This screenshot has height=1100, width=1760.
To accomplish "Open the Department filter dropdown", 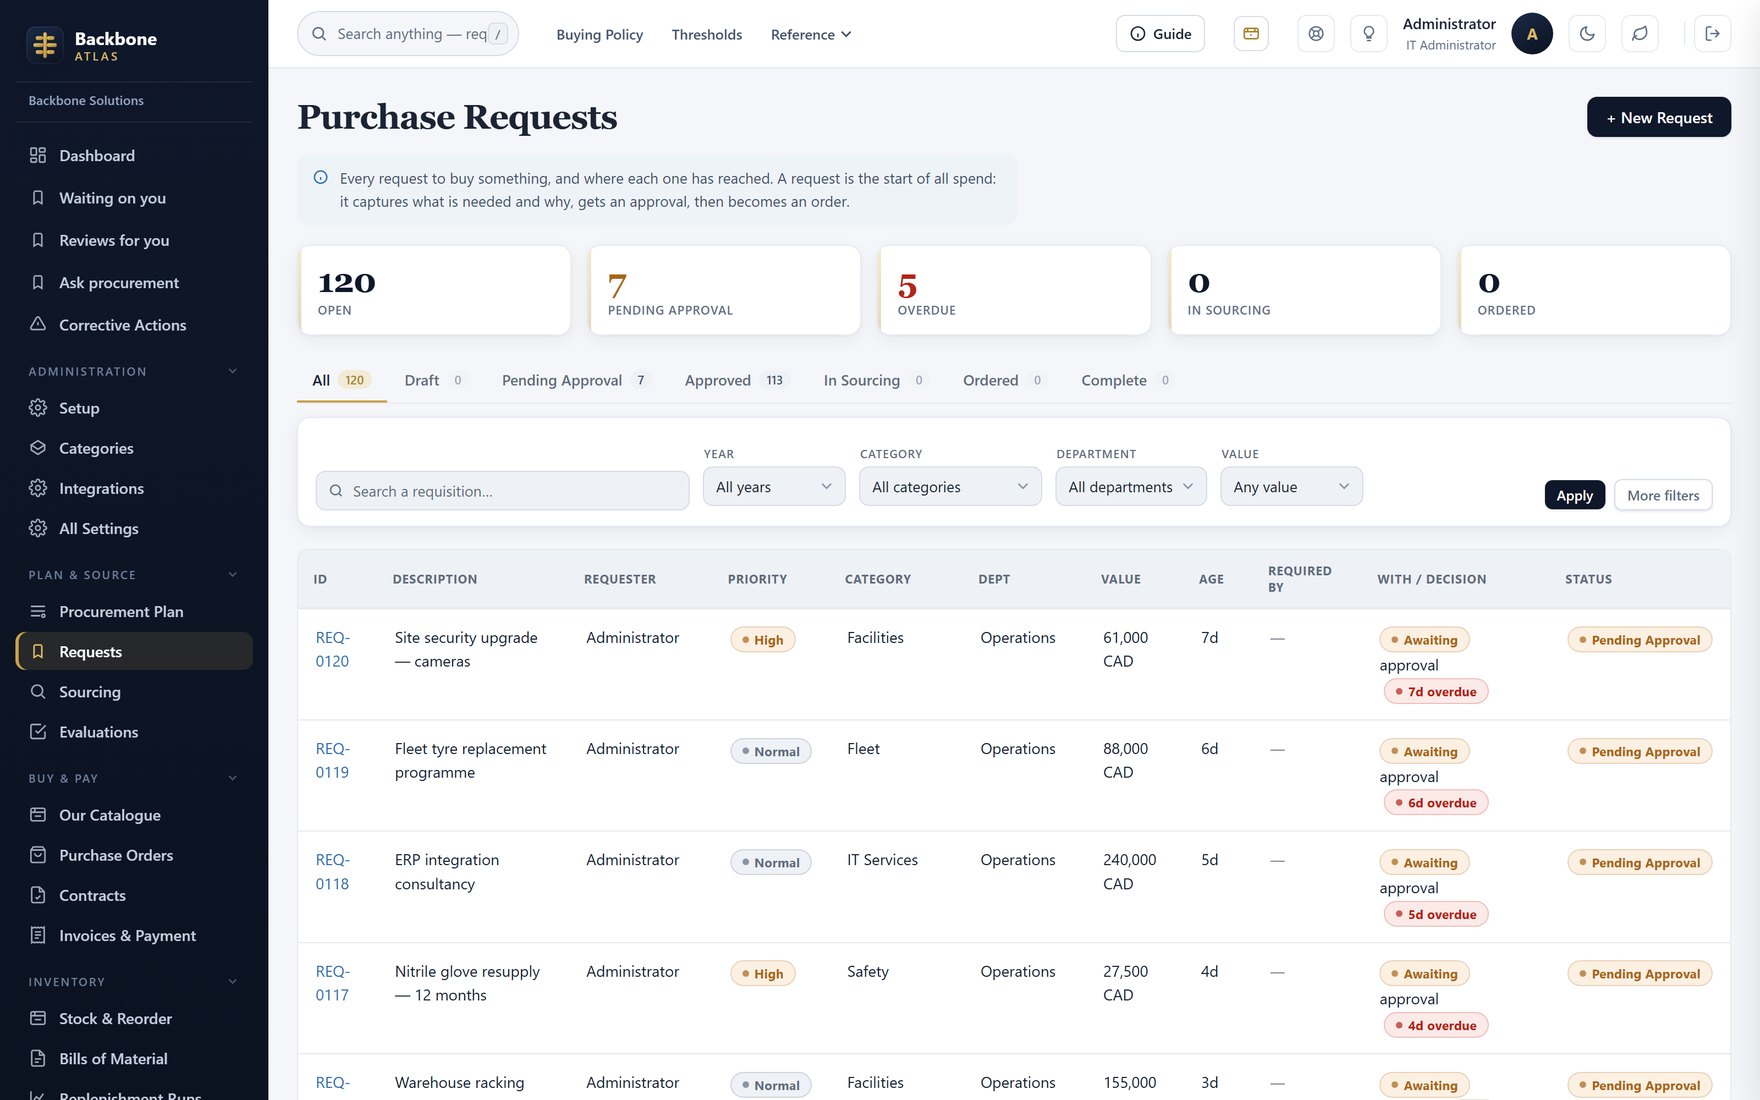I will click(x=1131, y=487).
